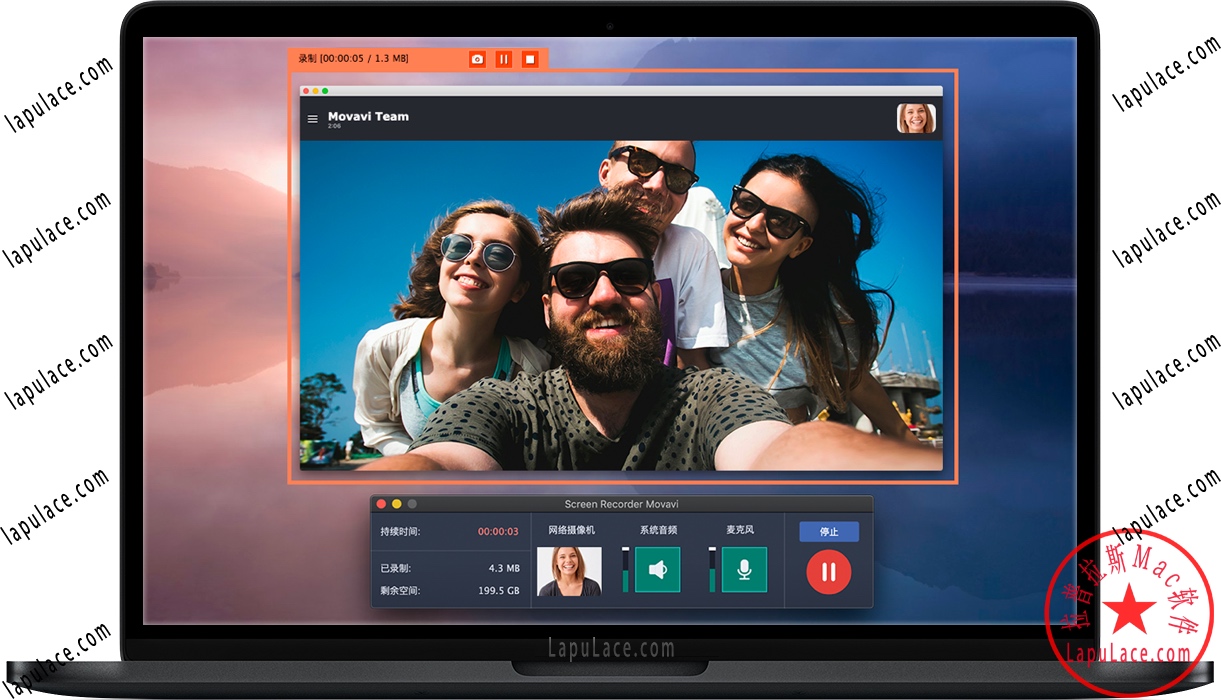
Task: Click the Screen Recorder Movavi title bar
Action: [x=620, y=503]
